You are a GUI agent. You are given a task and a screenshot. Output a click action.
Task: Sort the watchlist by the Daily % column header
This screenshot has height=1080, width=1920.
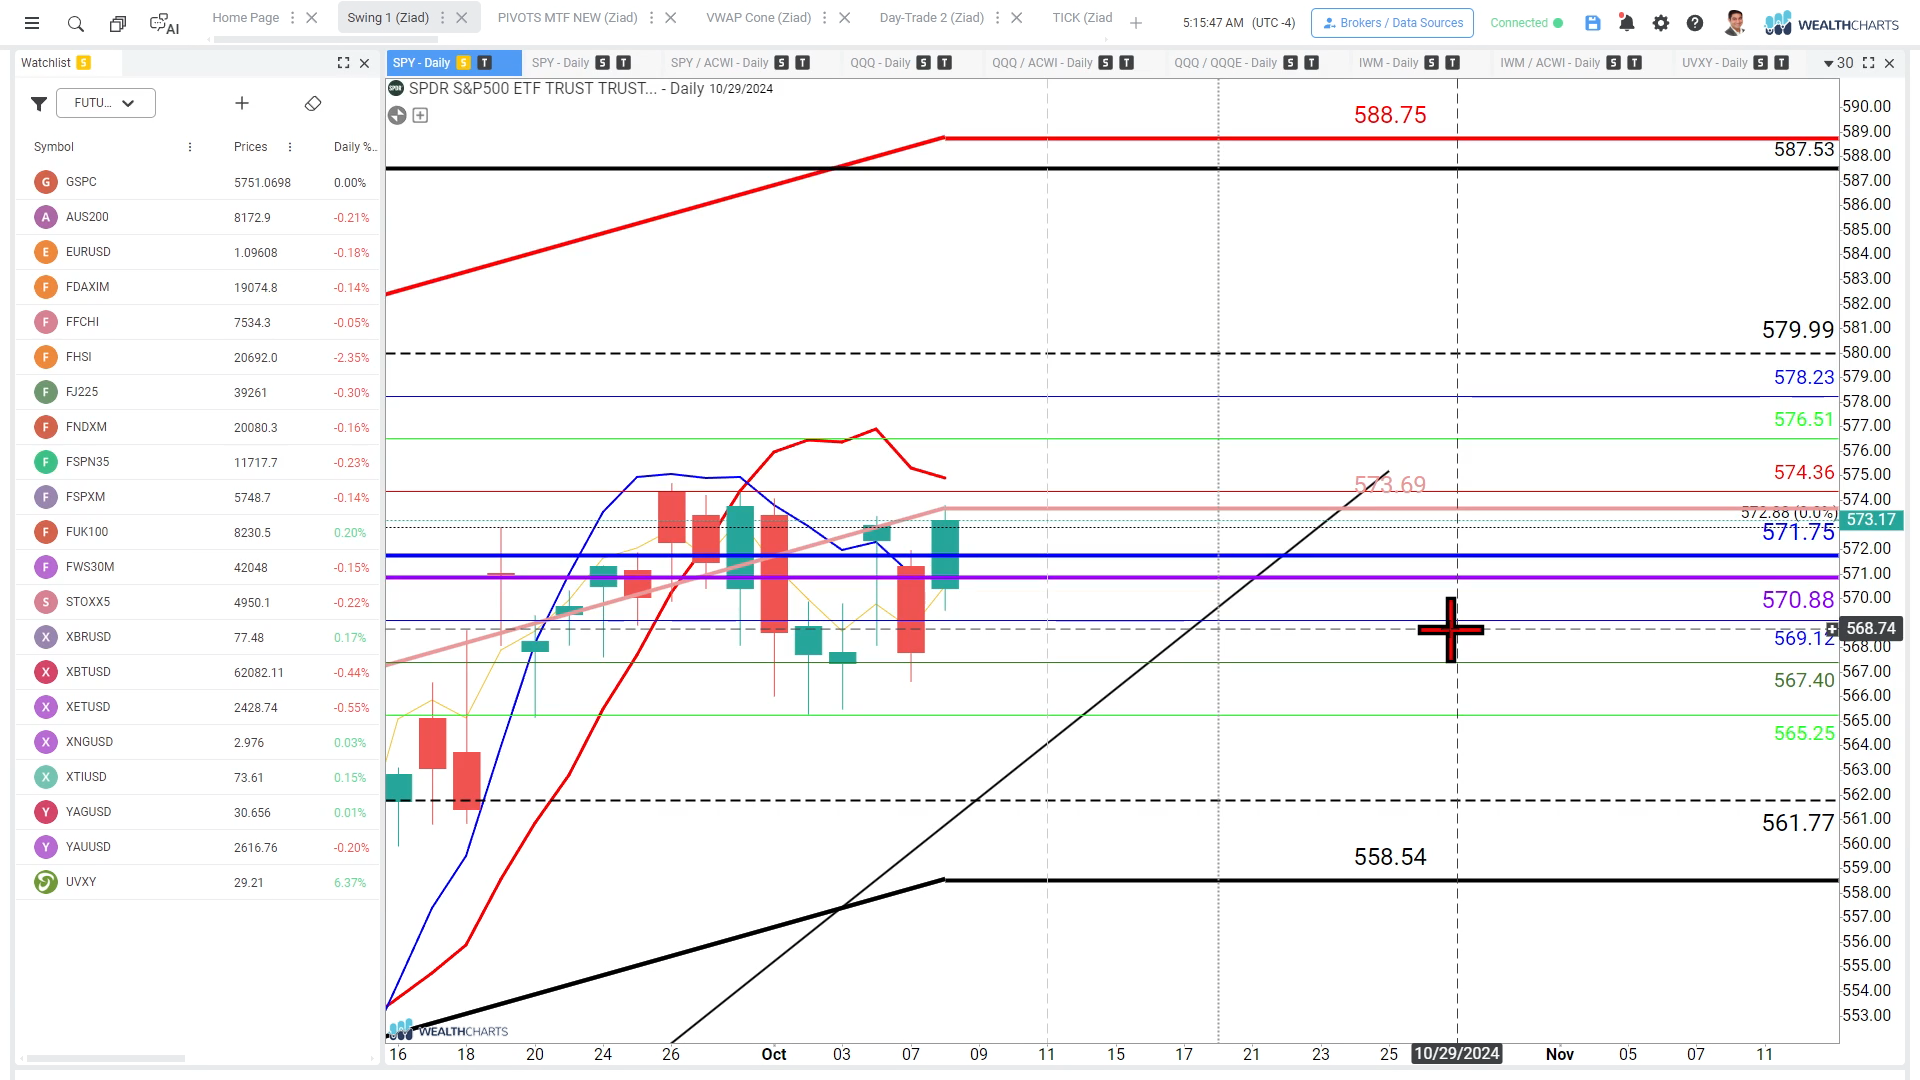tap(354, 147)
